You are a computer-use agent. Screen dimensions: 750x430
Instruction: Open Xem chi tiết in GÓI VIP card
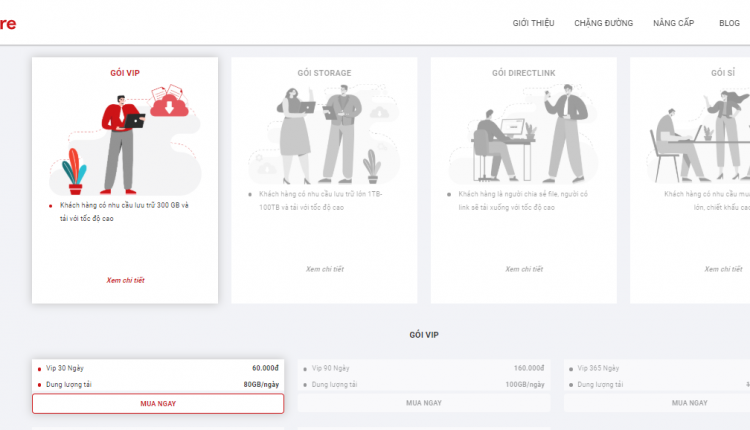pos(125,280)
